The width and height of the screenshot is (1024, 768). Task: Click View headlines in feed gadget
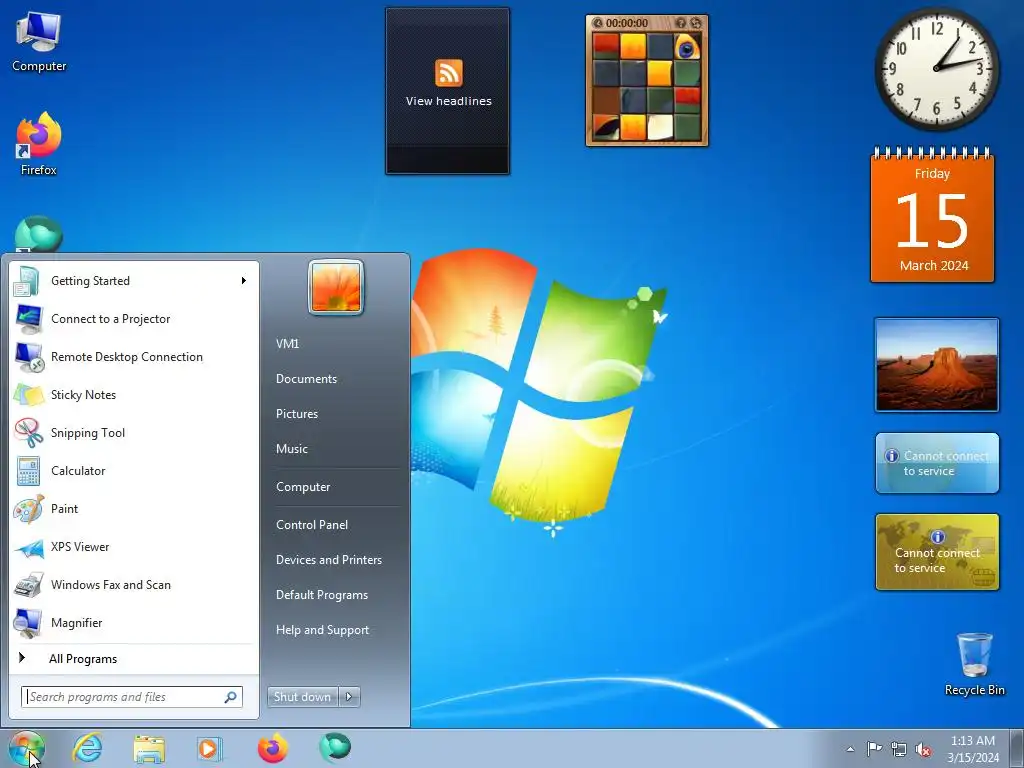pos(449,101)
